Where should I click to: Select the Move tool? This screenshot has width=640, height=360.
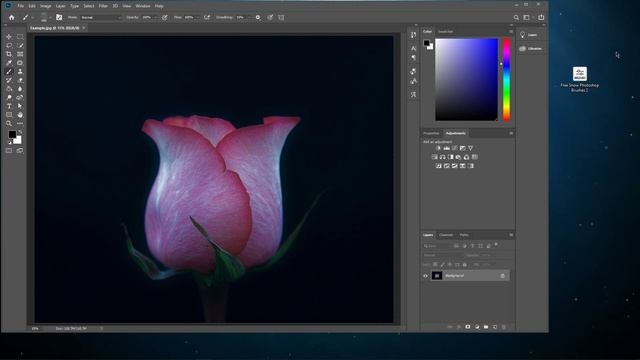click(9, 37)
